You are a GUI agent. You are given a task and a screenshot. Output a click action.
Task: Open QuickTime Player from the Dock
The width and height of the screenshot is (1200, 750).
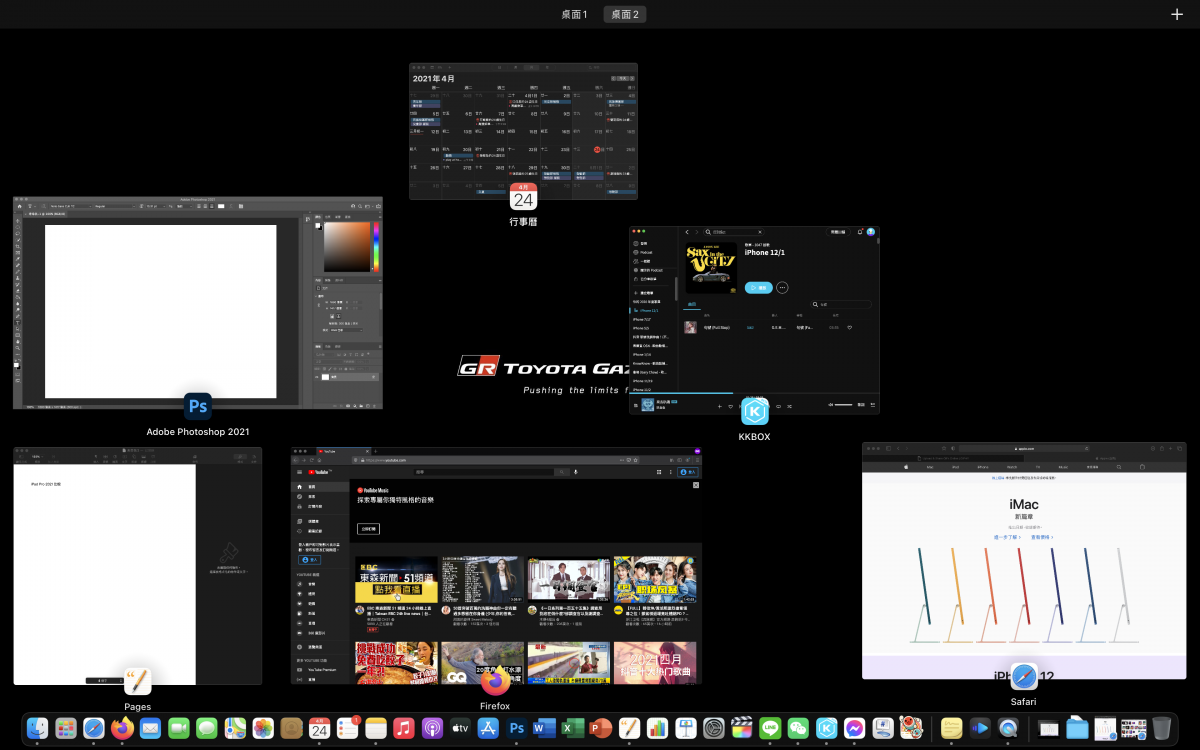[1008, 729]
